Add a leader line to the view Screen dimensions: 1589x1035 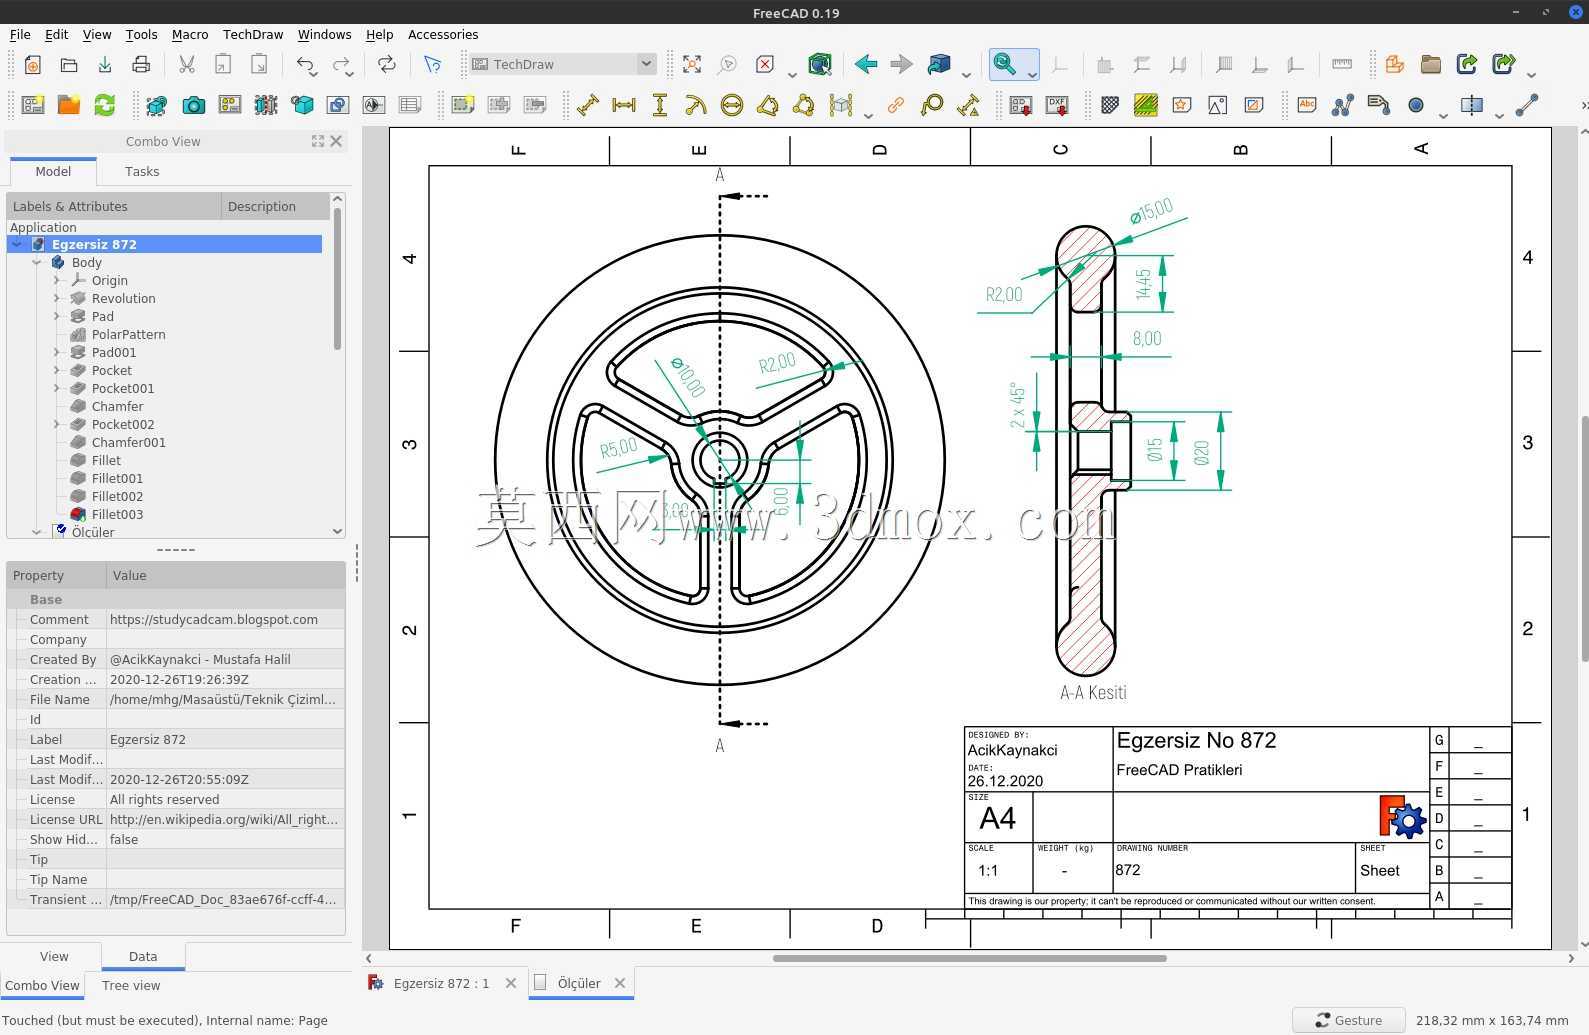[1343, 105]
